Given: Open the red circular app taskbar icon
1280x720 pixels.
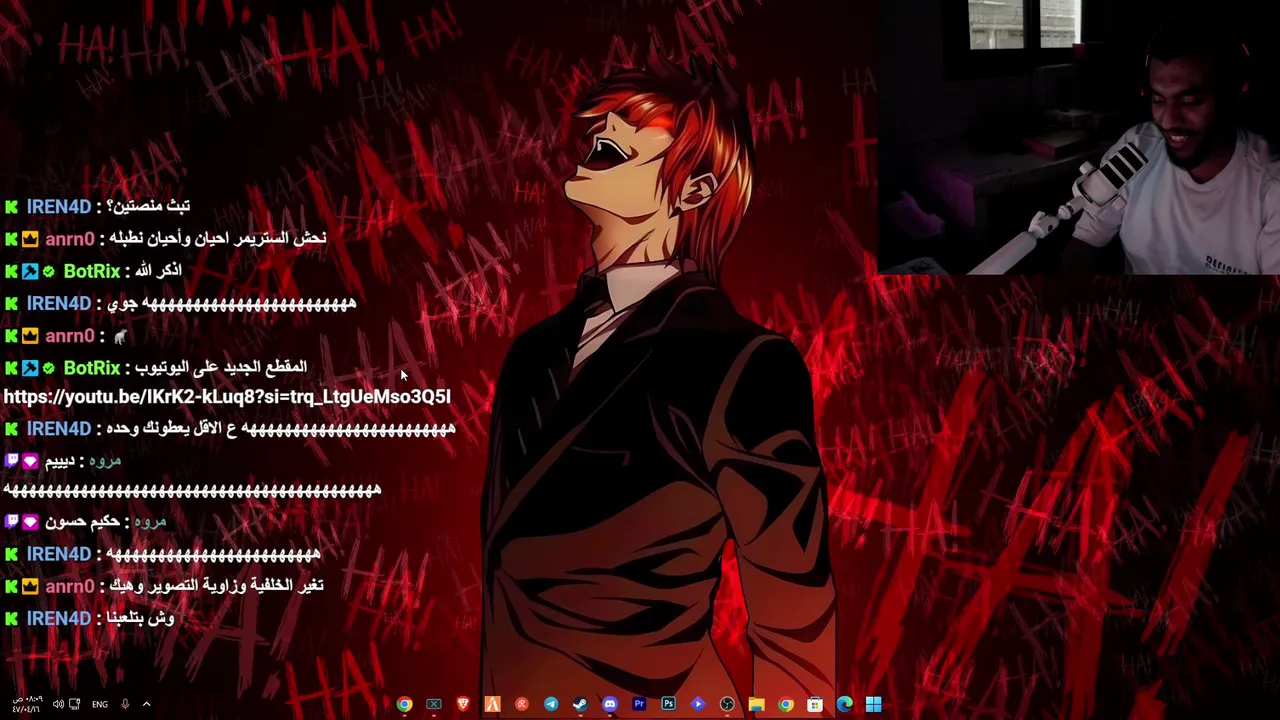Looking at the screenshot, I should click(x=521, y=705).
